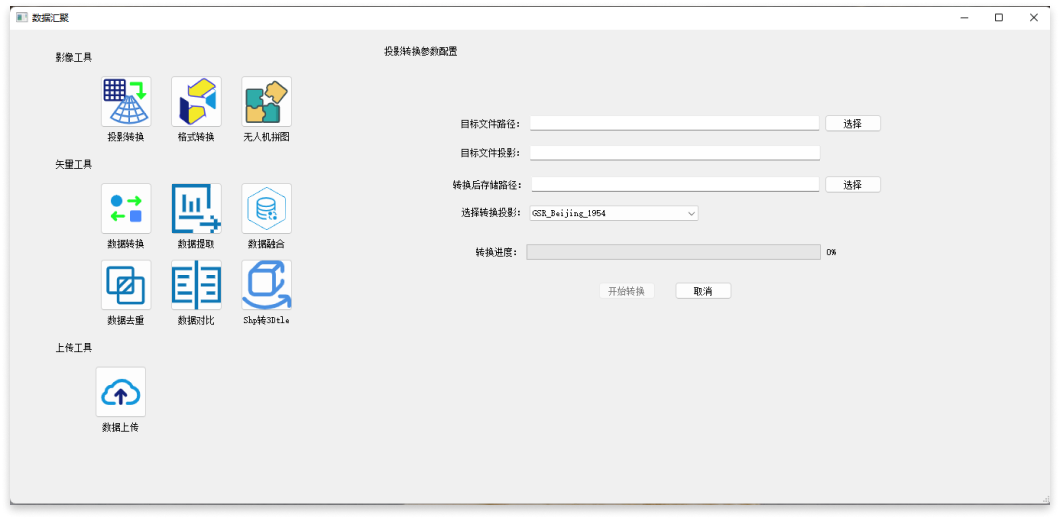Click the 数据提取 data extraction icon
Screen dimensions: 1060x519
pyautogui.click(x=196, y=208)
